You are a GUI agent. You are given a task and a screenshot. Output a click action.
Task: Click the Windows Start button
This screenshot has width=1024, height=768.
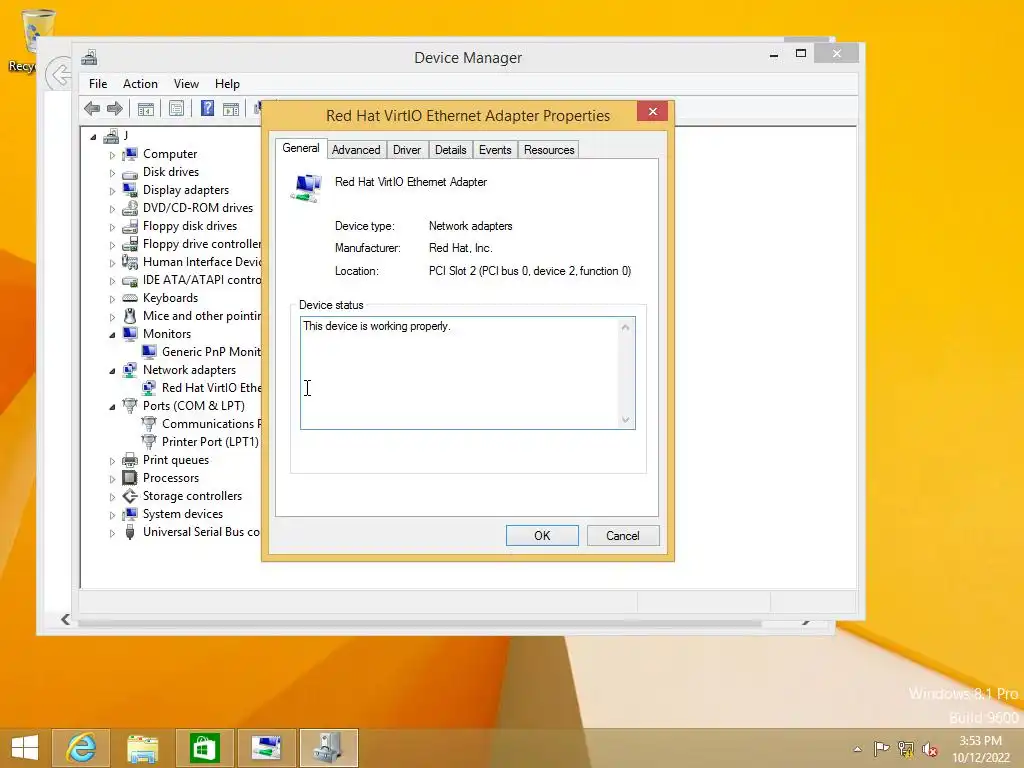coord(25,748)
